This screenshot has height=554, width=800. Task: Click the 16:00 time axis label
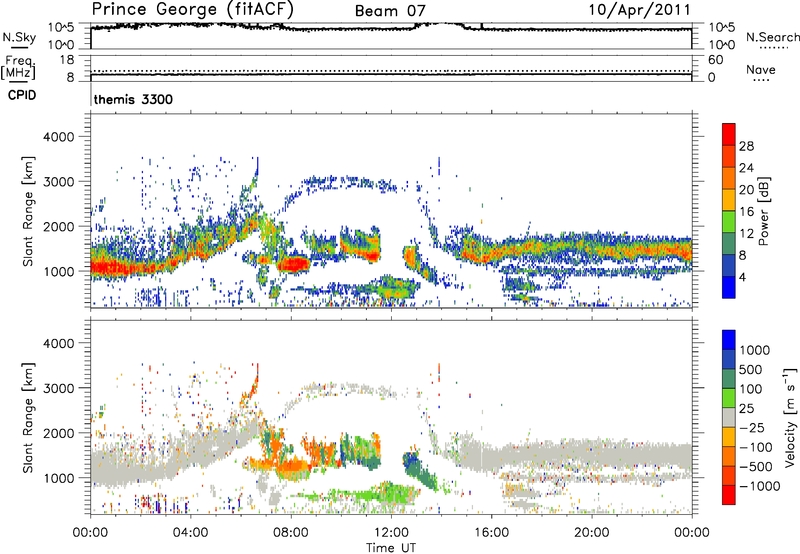coord(491,533)
